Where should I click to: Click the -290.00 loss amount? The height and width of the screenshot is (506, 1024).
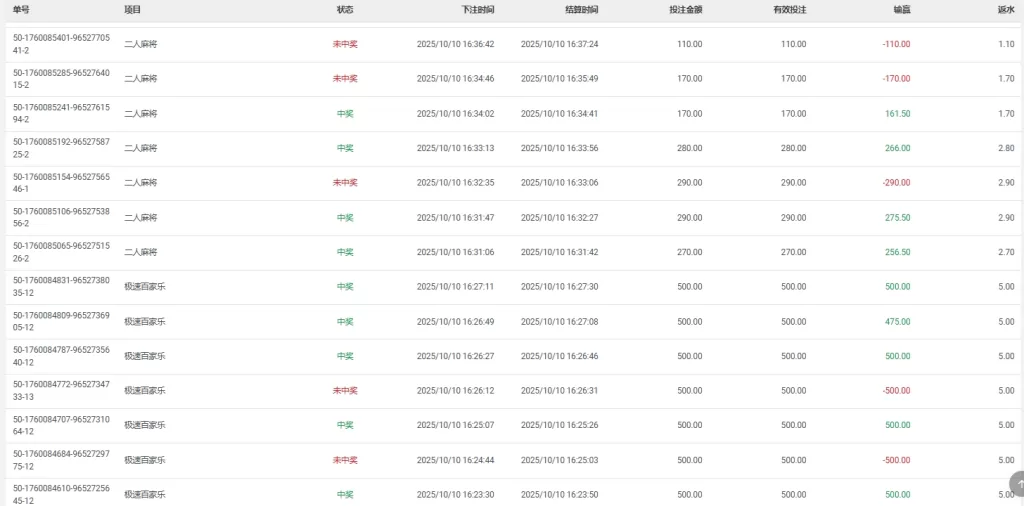click(x=896, y=183)
